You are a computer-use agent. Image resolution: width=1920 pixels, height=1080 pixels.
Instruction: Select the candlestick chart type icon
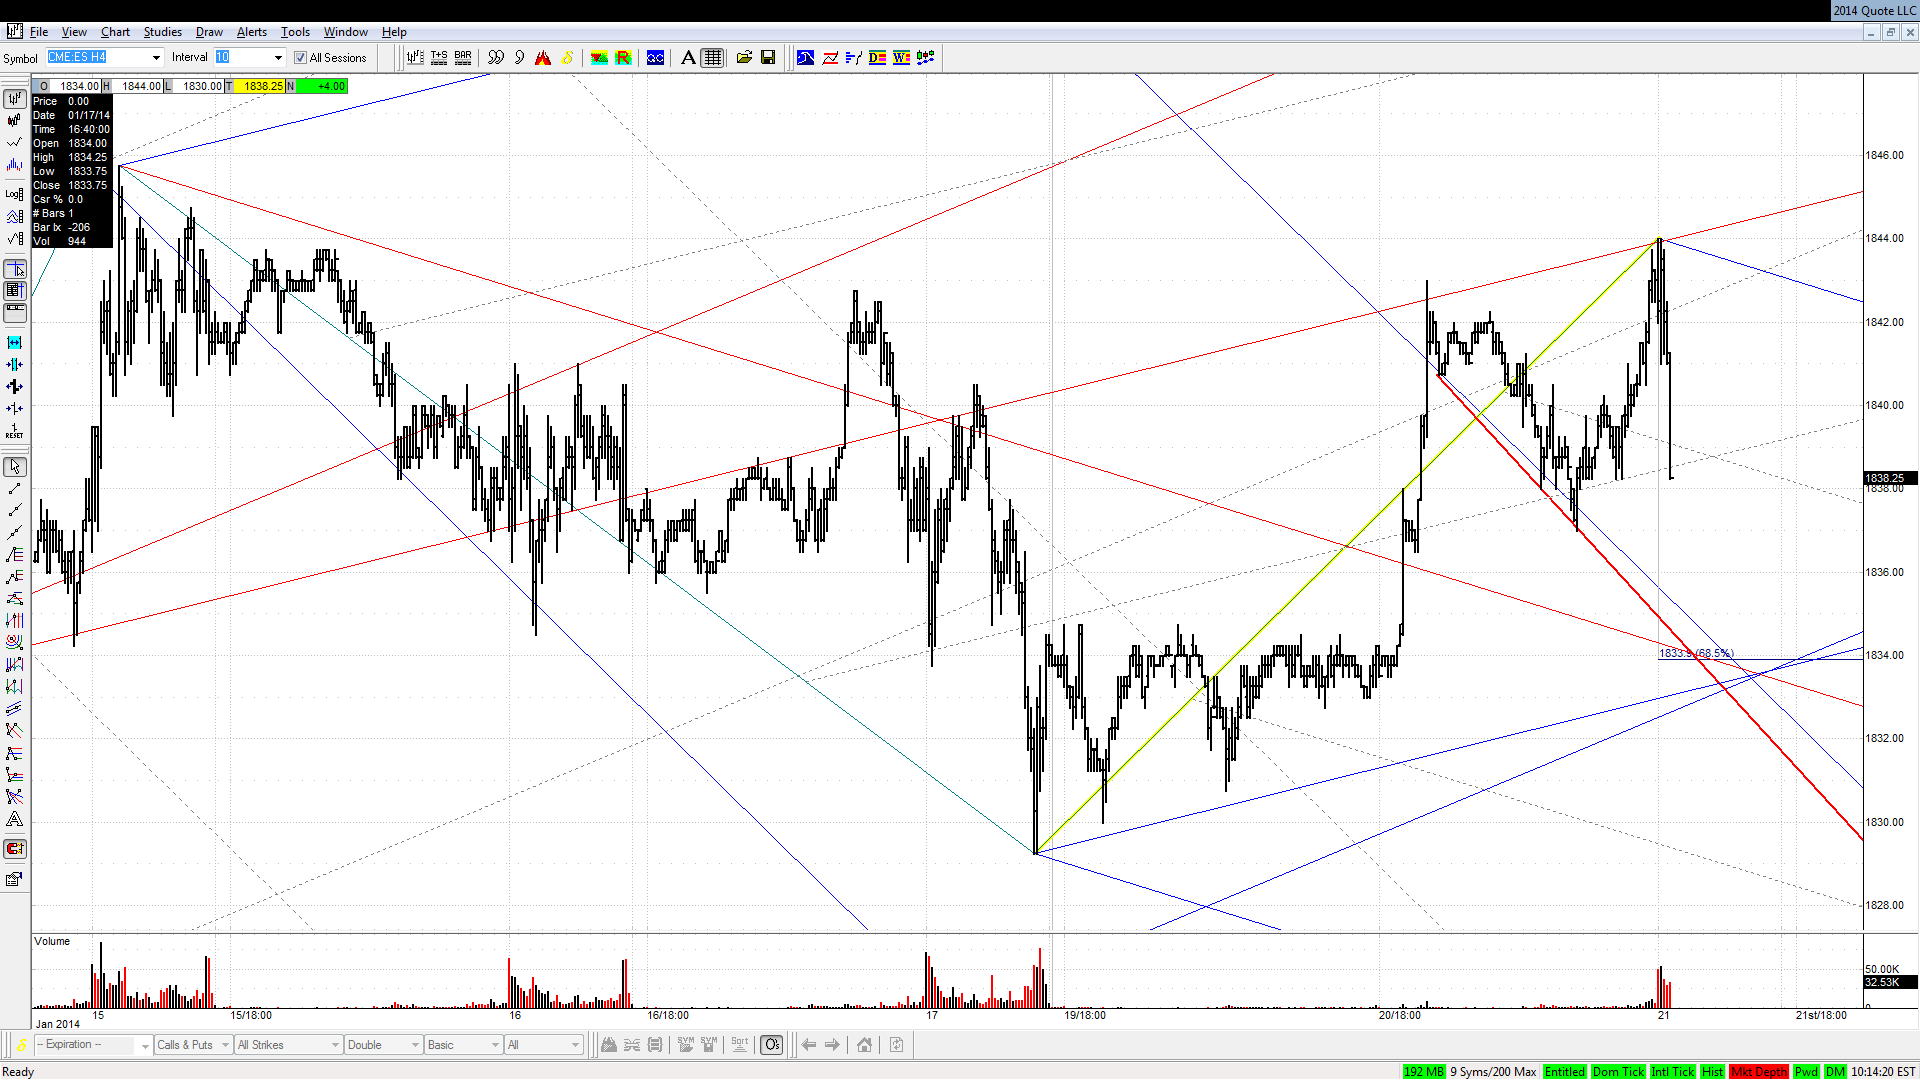[14, 120]
